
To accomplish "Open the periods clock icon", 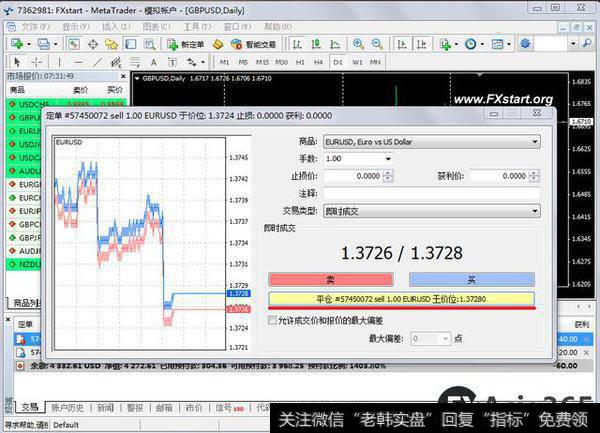I will pos(471,44).
